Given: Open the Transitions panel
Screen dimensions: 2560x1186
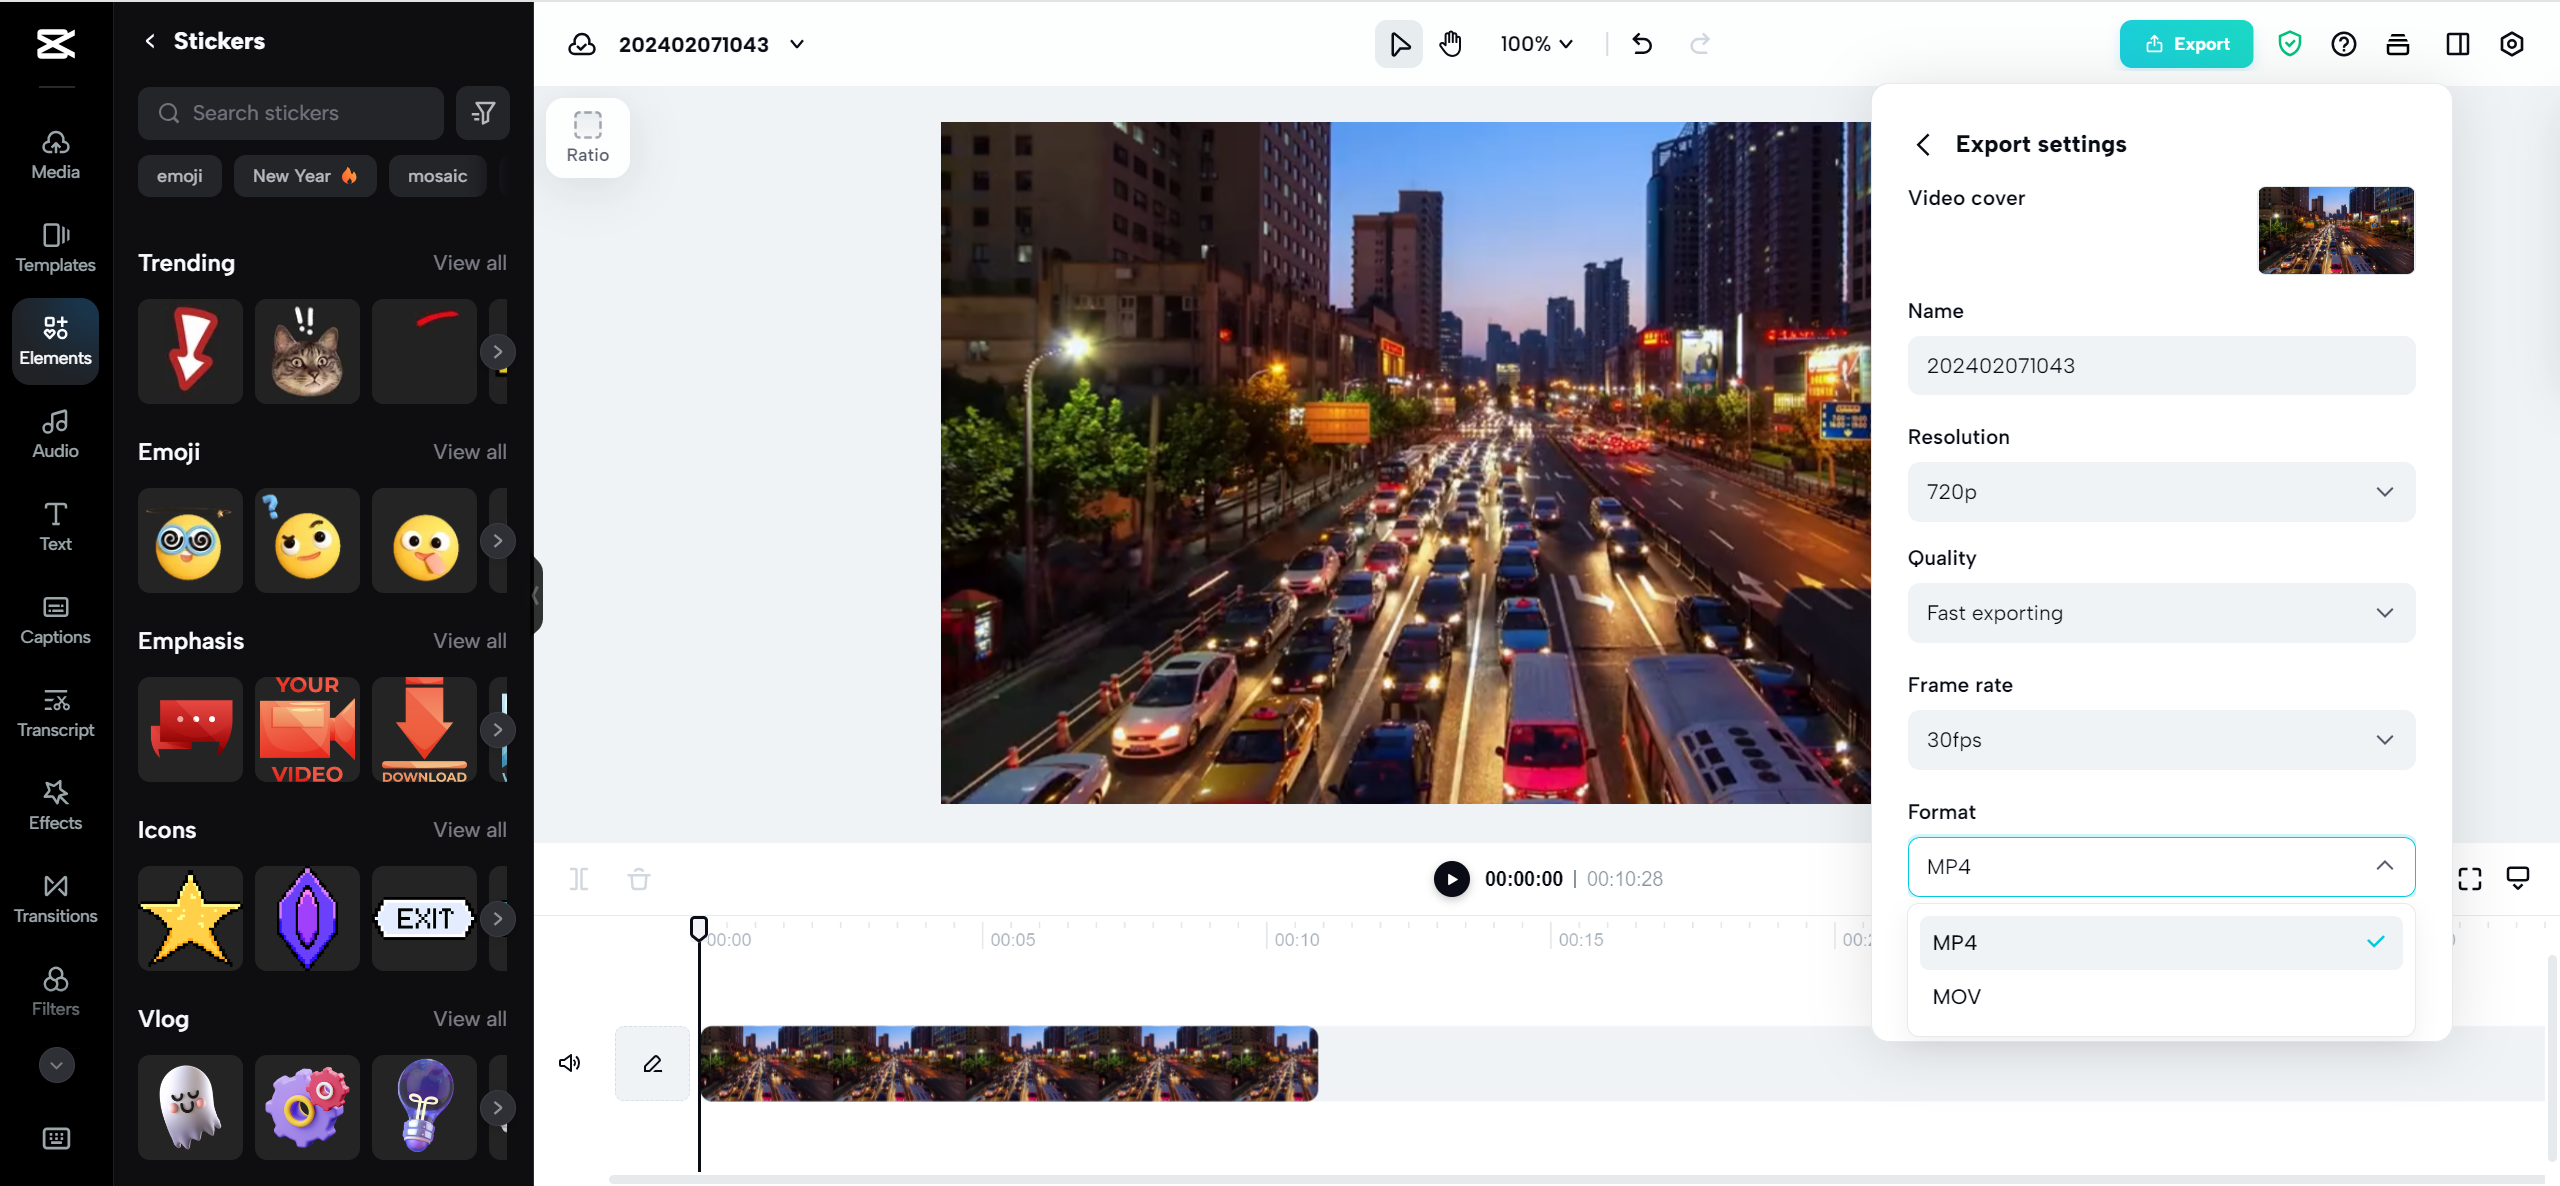Looking at the screenshot, I should pyautogui.click(x=55, y=897).
